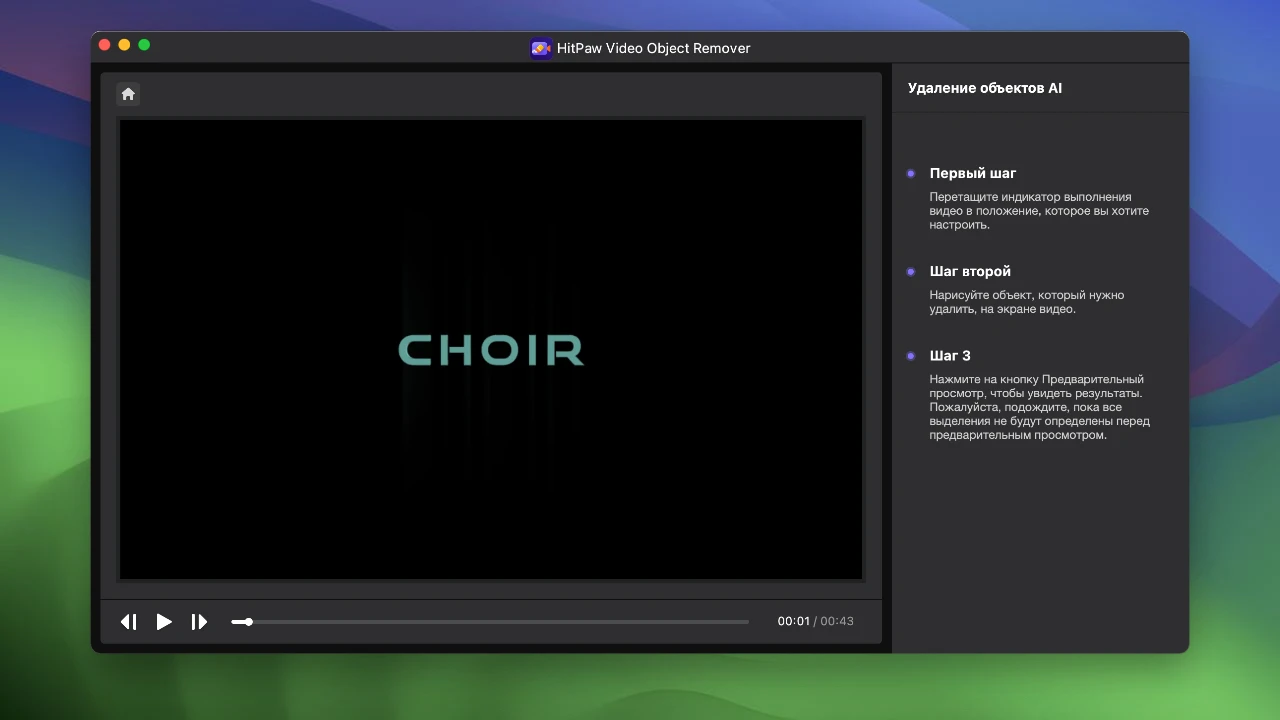Click the purple bullet beside "Шаг второй"
The width and height of the screenshot is (1280, 720).
click(x=911, y=271)
